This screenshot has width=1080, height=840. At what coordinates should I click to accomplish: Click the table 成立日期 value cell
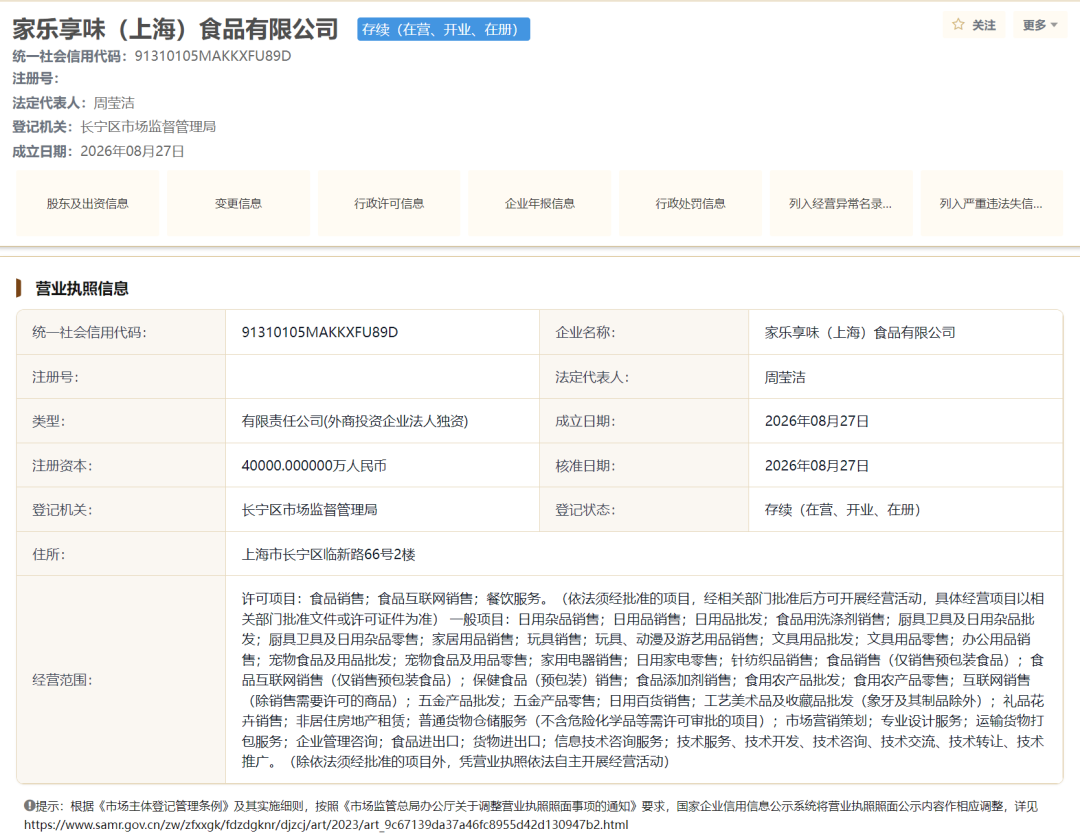tap(906, 421)
